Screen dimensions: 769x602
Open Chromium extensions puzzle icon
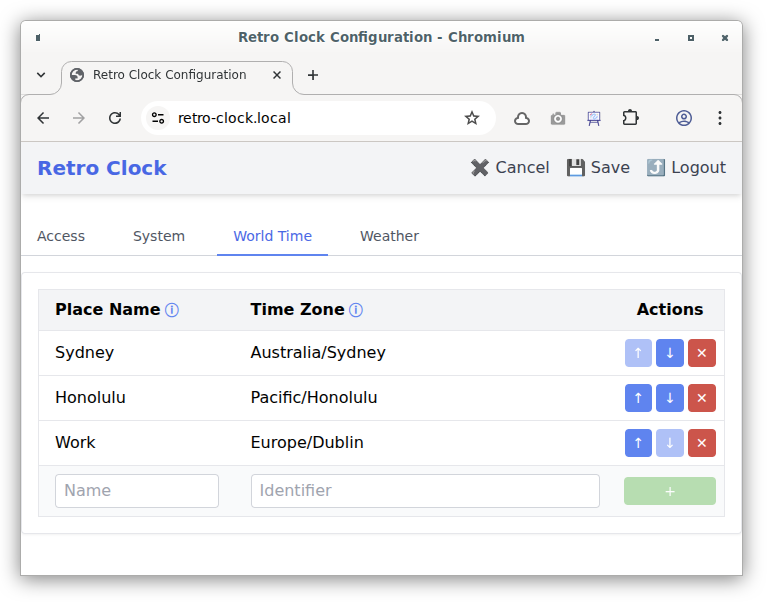pos(630,118)
